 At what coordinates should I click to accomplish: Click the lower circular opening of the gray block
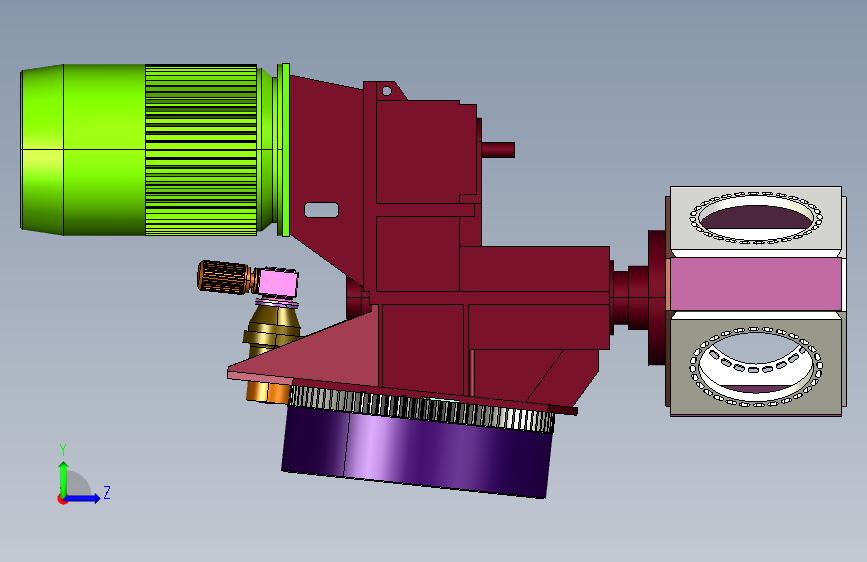coord(755,365)
